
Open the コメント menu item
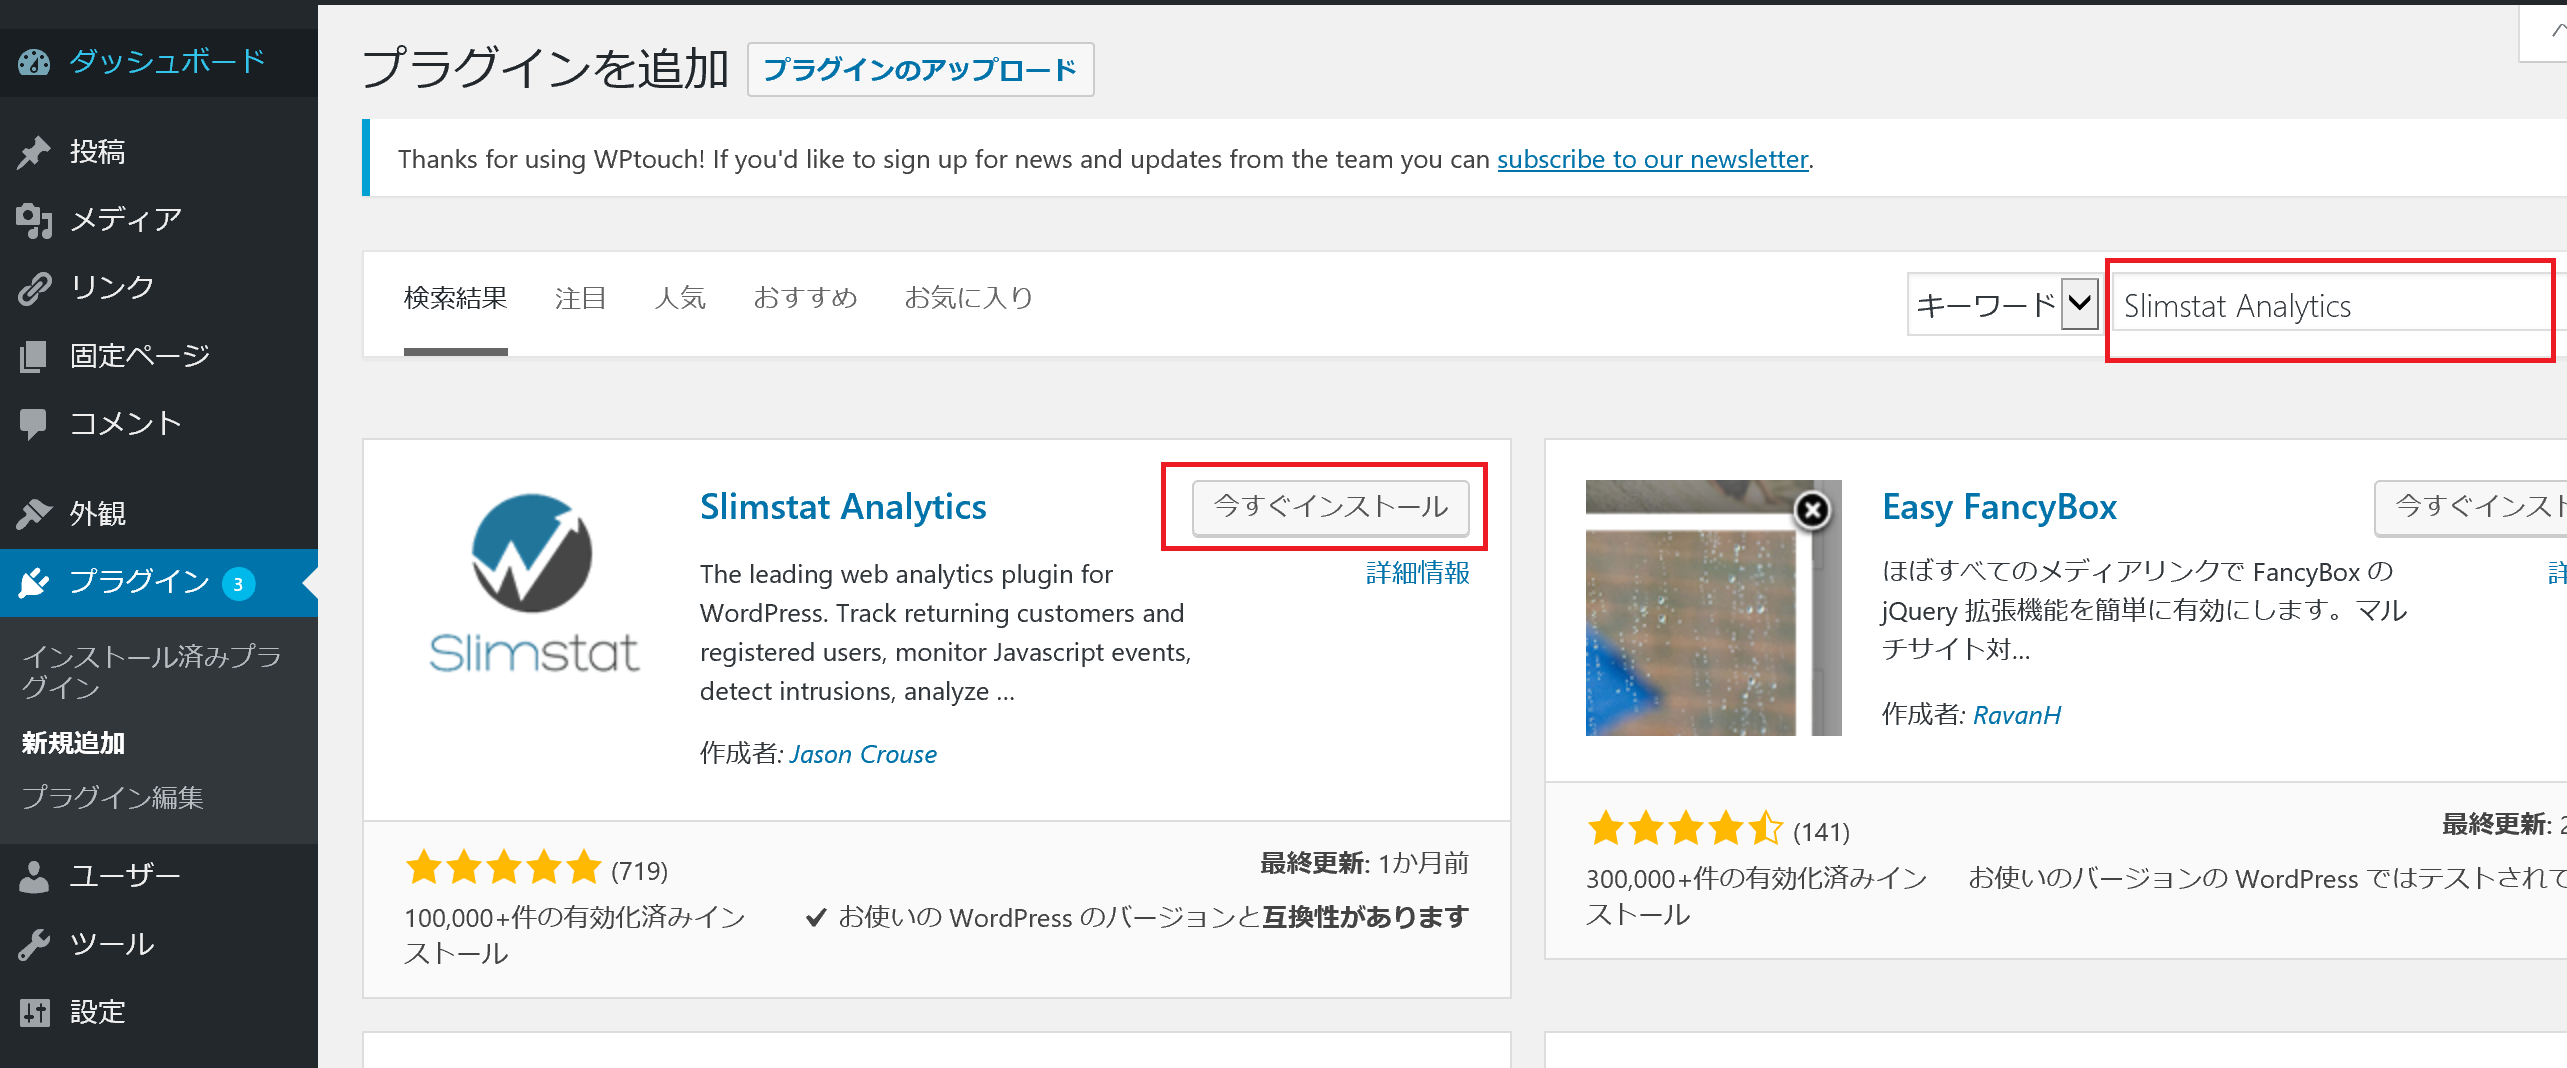159,424
